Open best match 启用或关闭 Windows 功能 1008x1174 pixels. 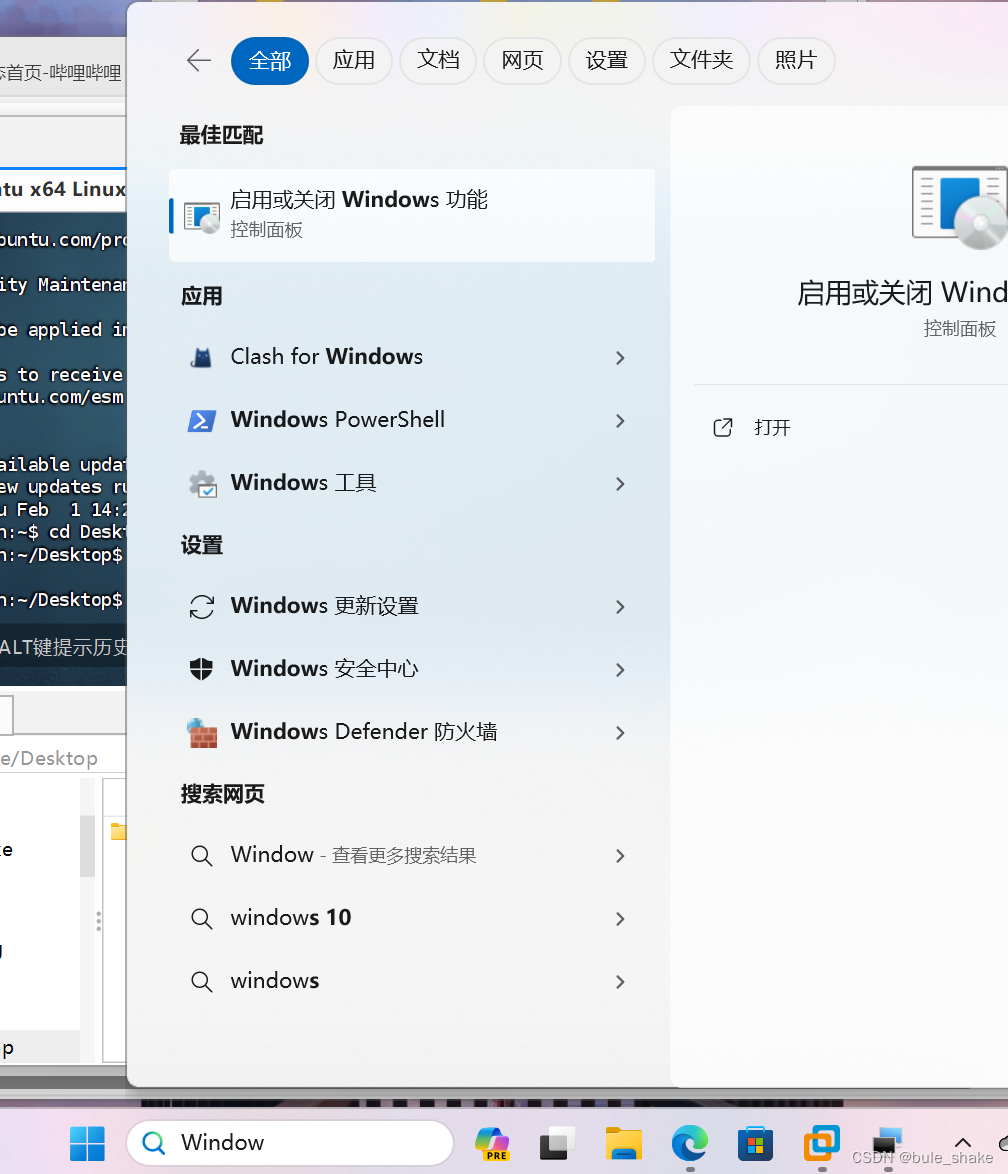412,216
